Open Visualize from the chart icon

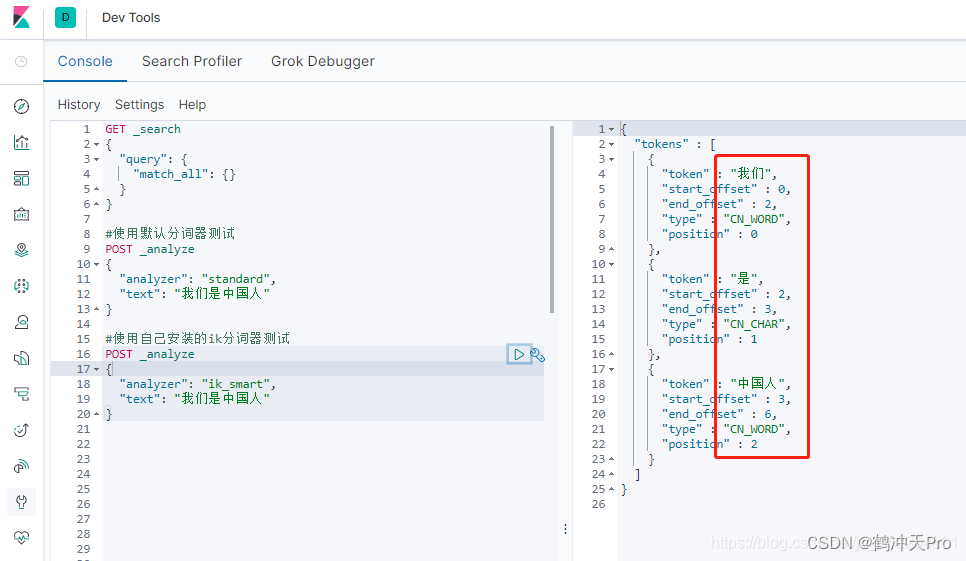click(x=22, y=142)
